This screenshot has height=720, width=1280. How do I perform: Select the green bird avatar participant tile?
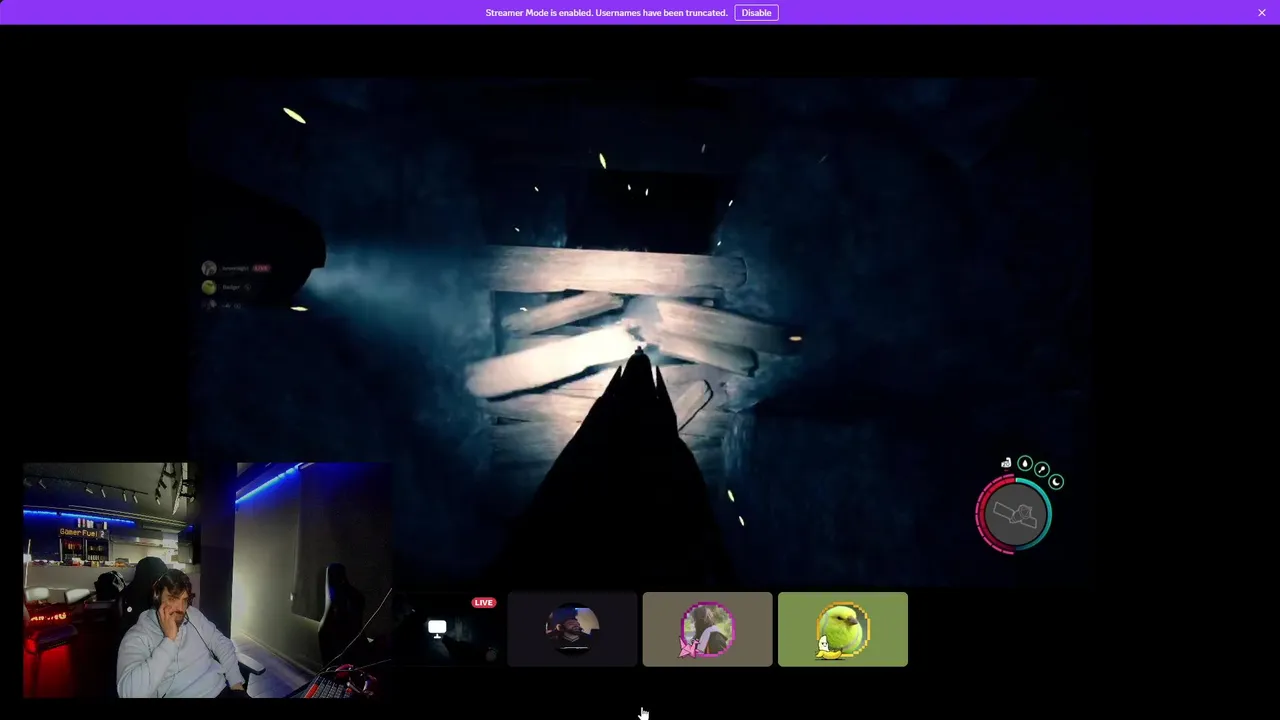pyautogui.click(x=843, y=629)
